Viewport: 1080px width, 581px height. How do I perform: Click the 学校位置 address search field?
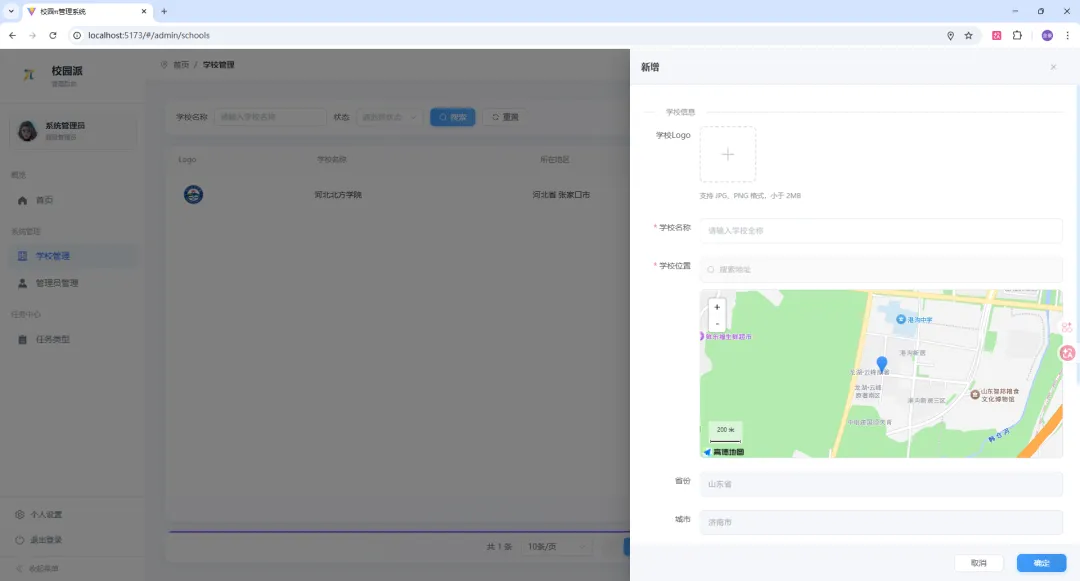point(880,269)
